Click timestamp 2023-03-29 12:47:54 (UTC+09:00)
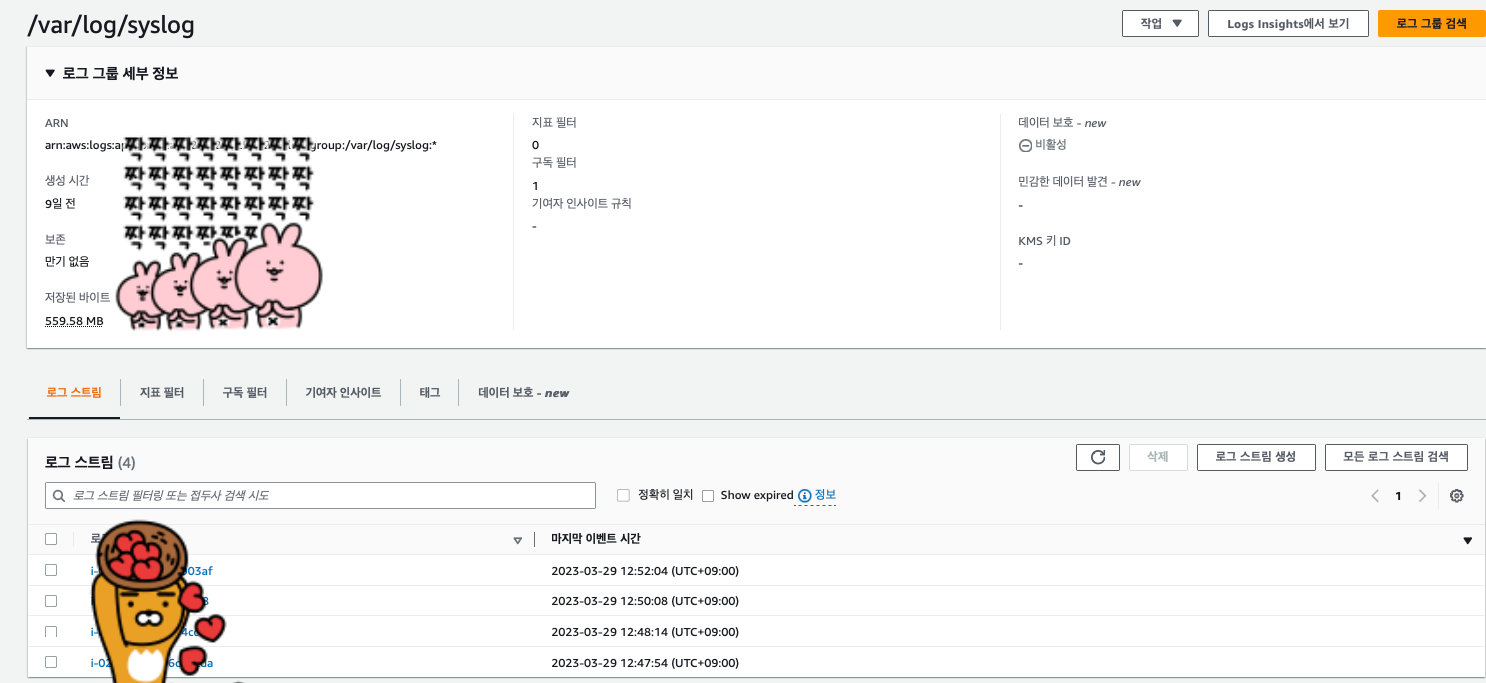Screen dimensions: 1486x683 pyautogui.click(x=645, y=662)
